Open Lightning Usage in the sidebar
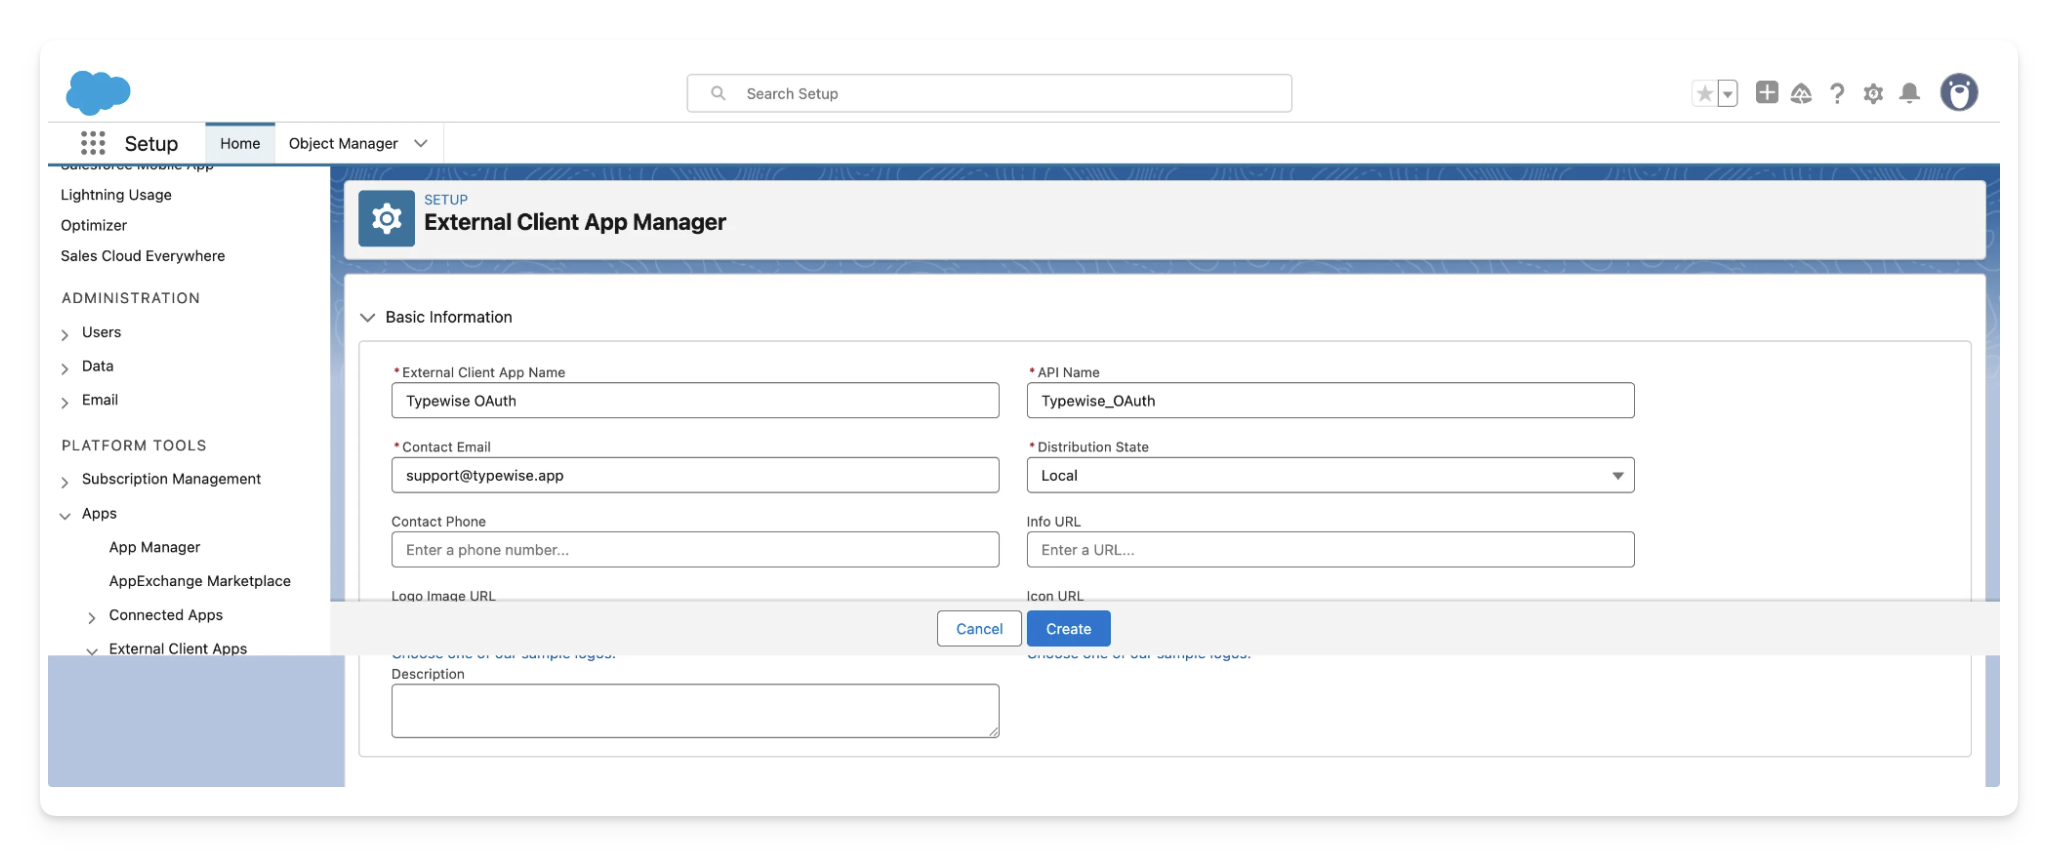This screenshot has width=2058, height=856. tap(116, 195)
